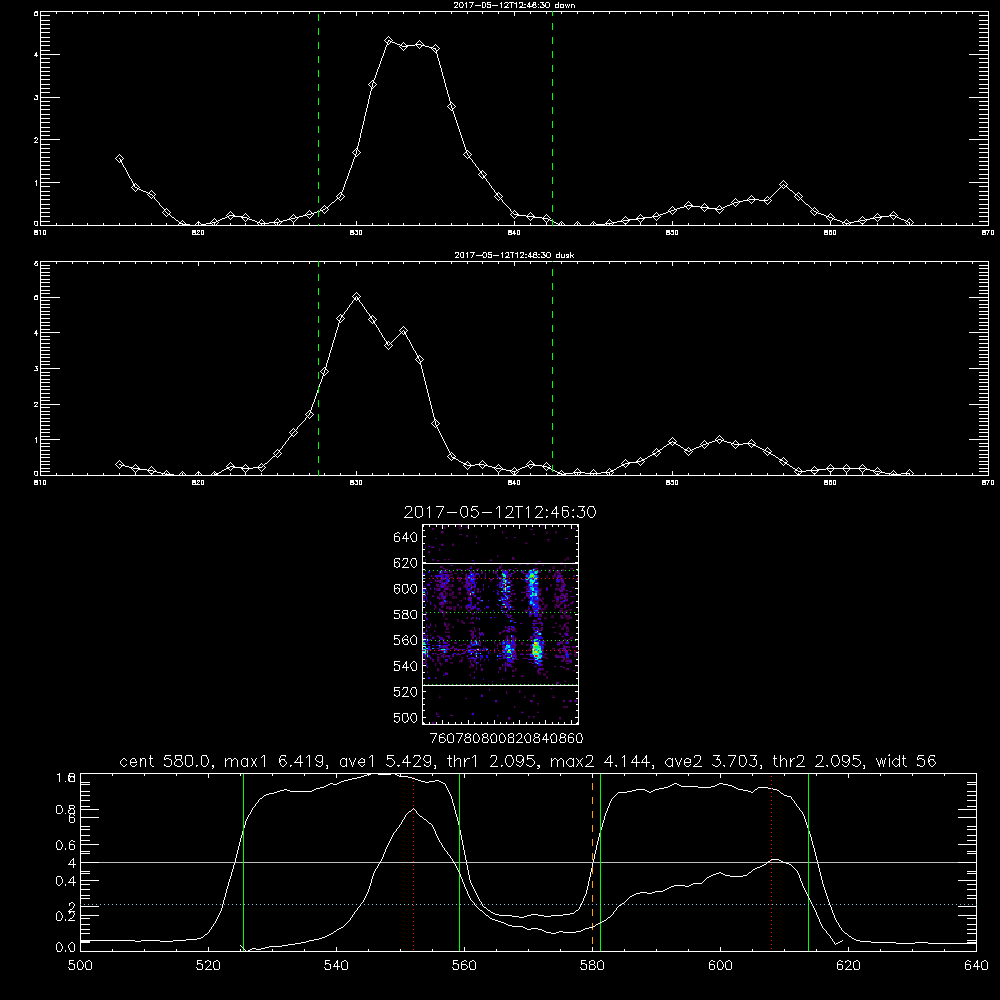
Task: Click the orange dashed vertical line in bottom plot
Action: tap(592, 862)
